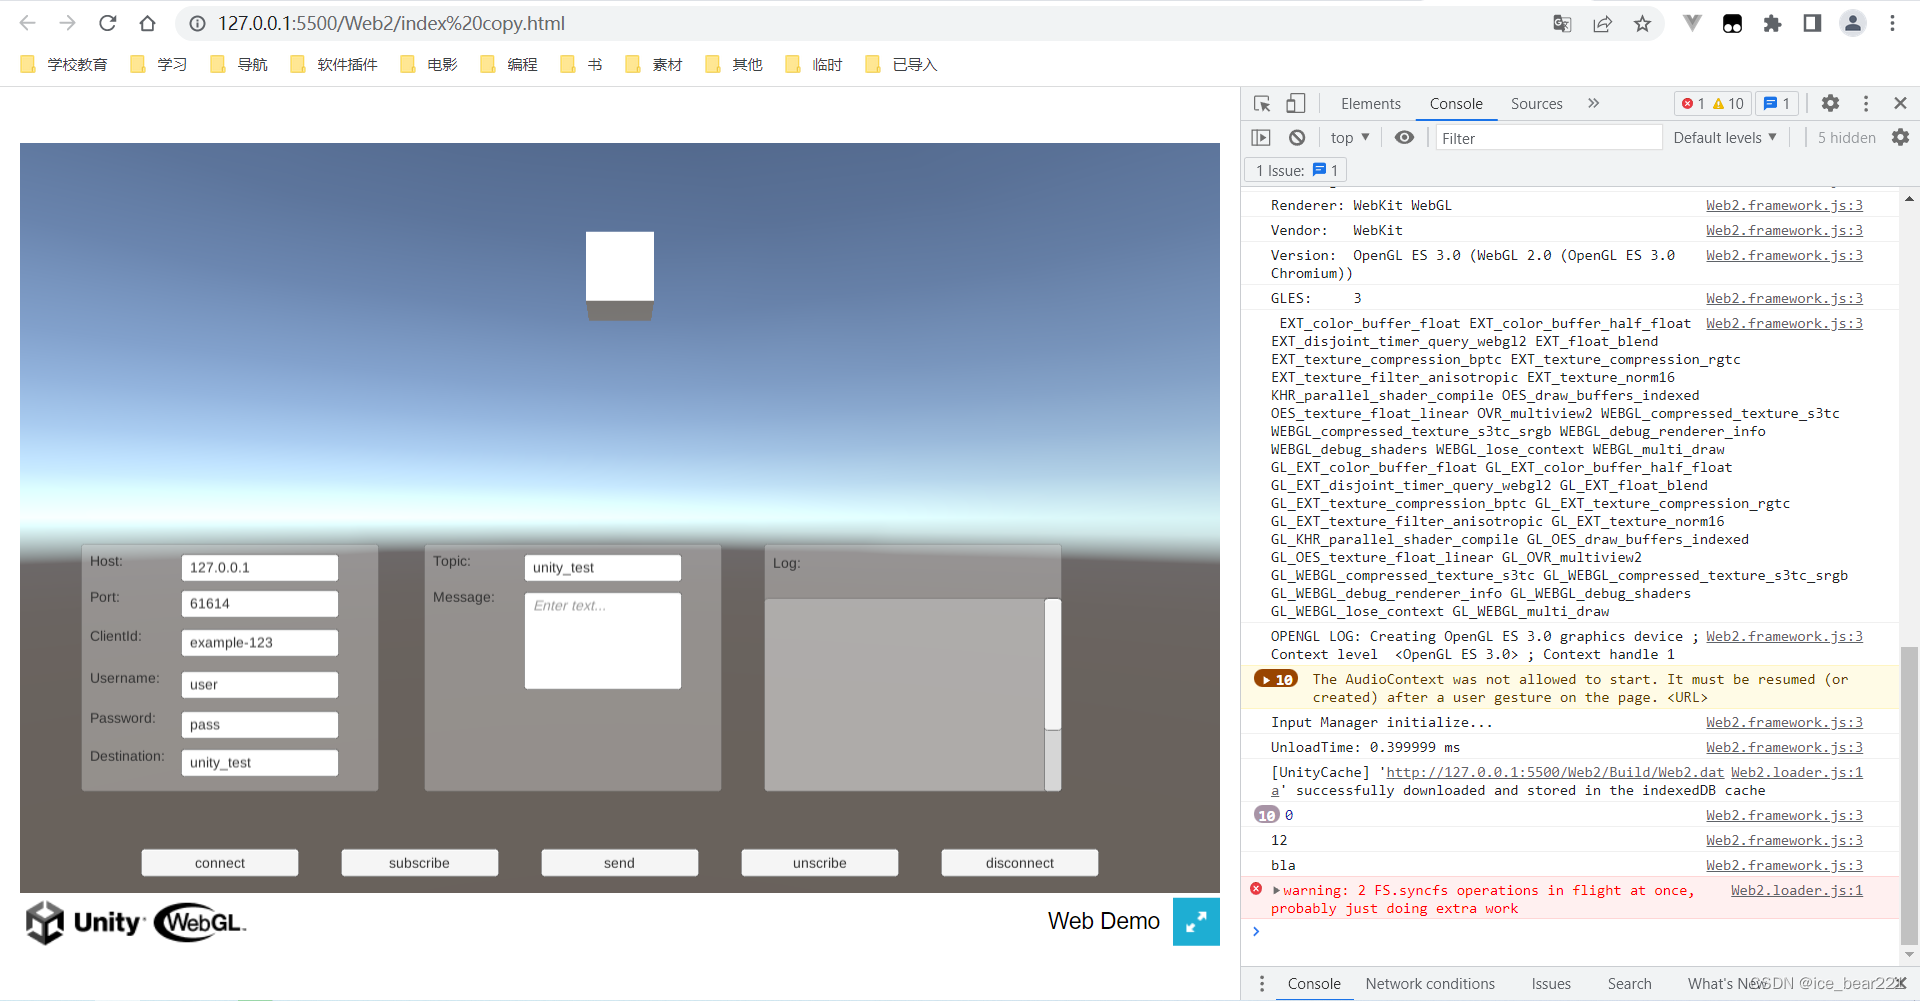Click the connect button

219,862
